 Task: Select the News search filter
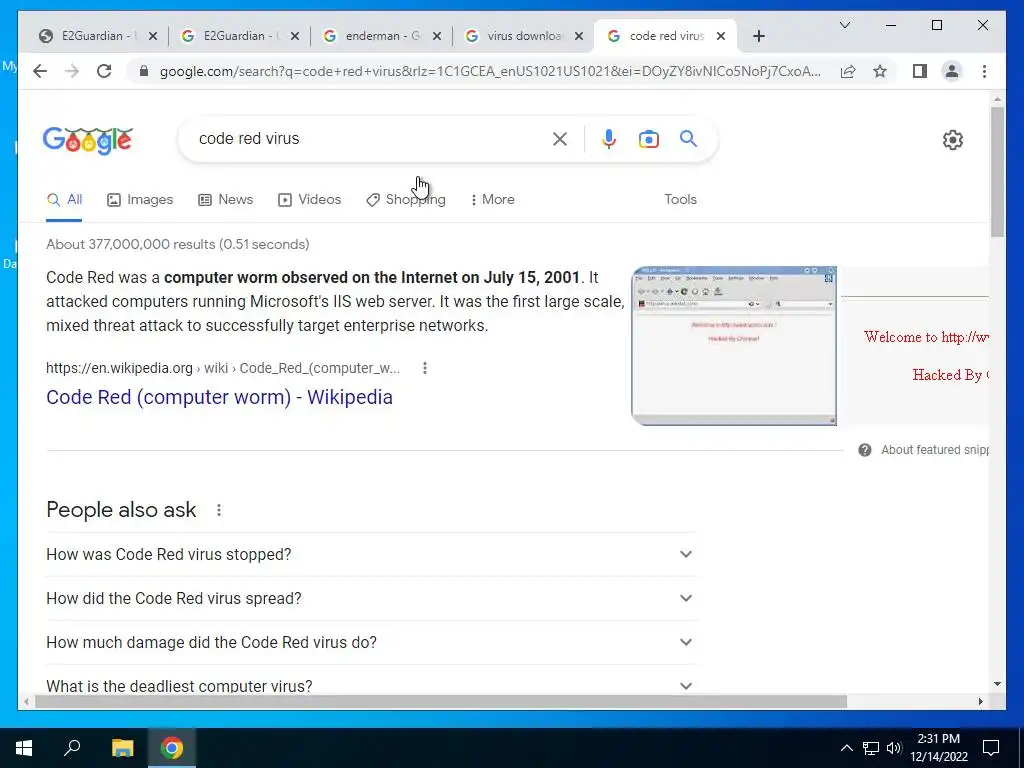pos(225,199)
